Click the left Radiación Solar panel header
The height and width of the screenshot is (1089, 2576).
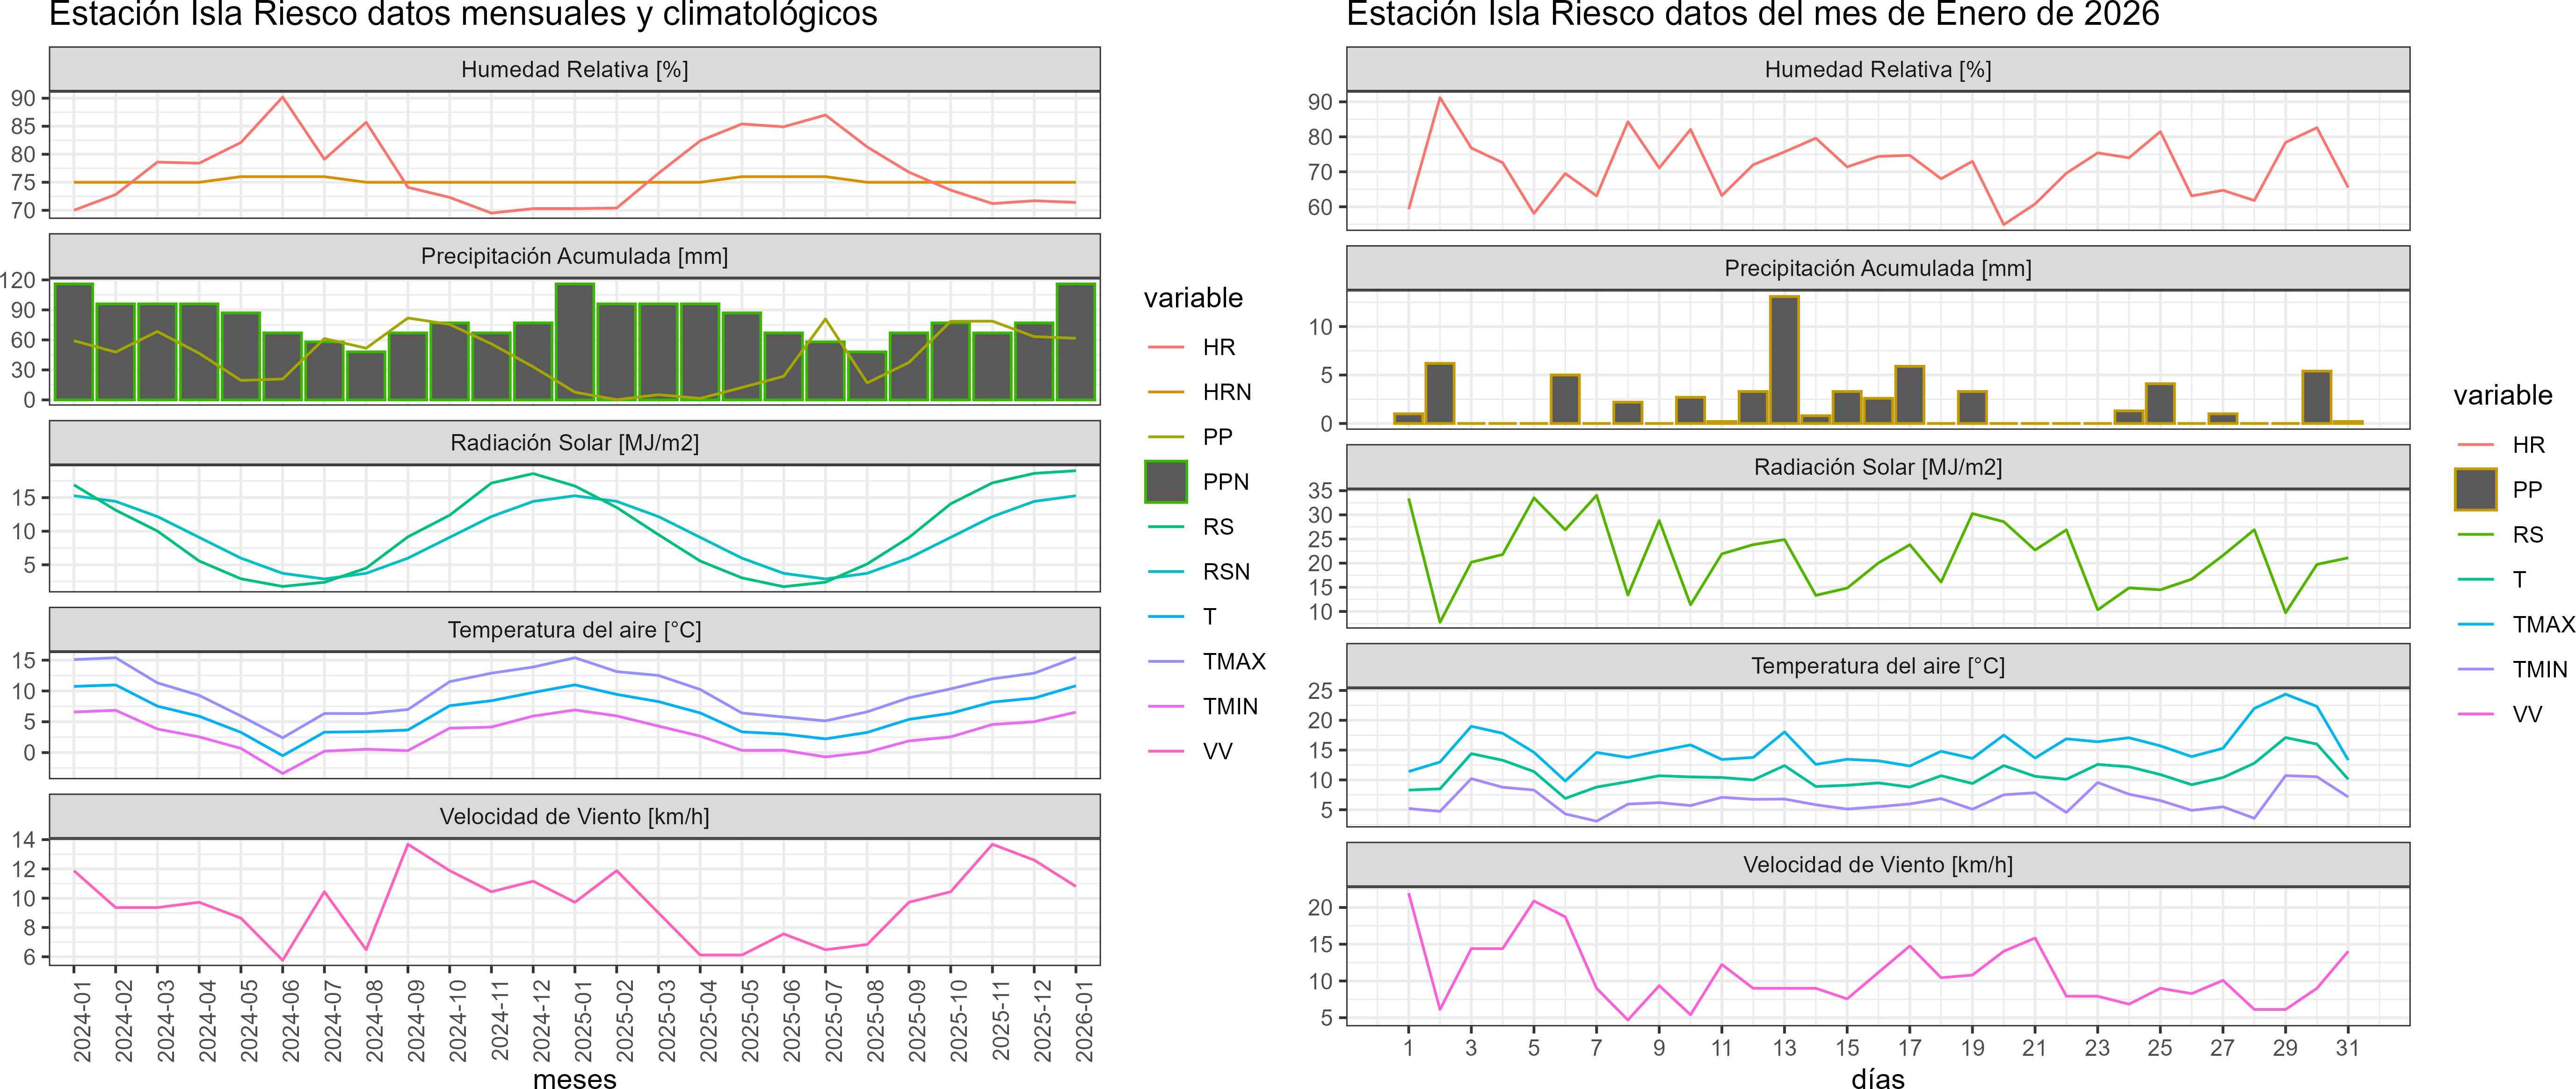point(574,443)
